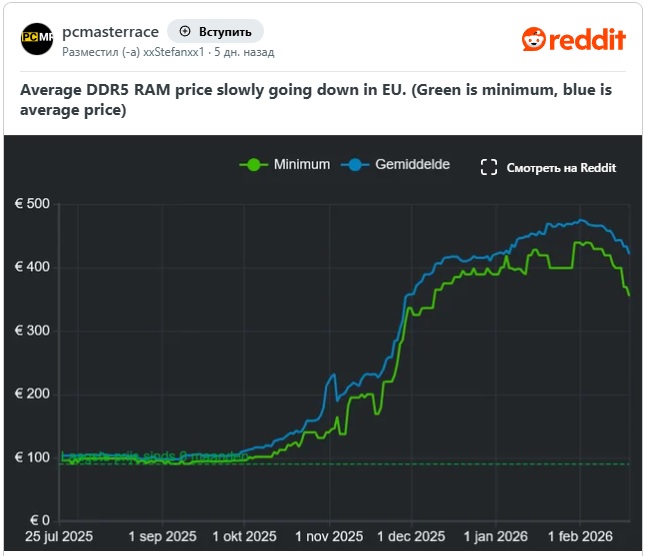The image size is (645, 556).
Task: Click the '5 дн. назад' post timestamp
Action: (x=246, y=51)
